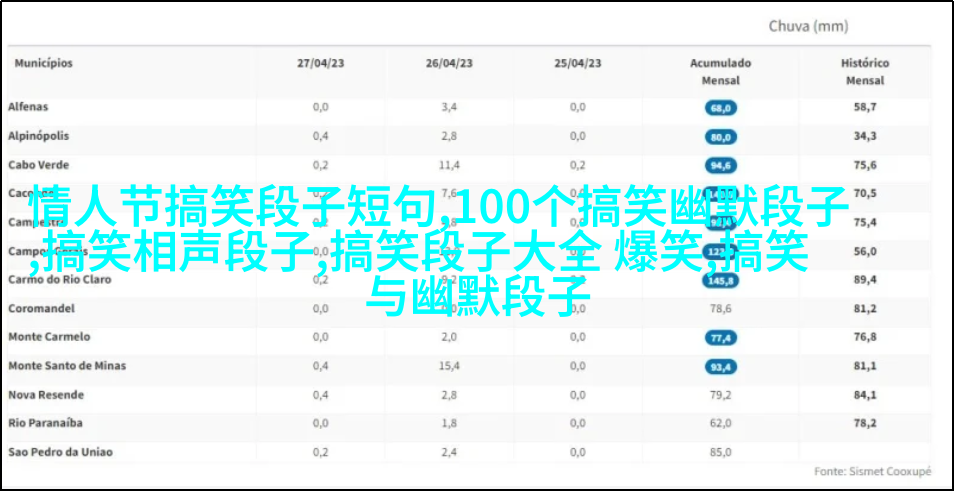Click the cyan Chinese overlay caption text
The height and width of the screenshot is (491, 954).
[x=440, y=240]
